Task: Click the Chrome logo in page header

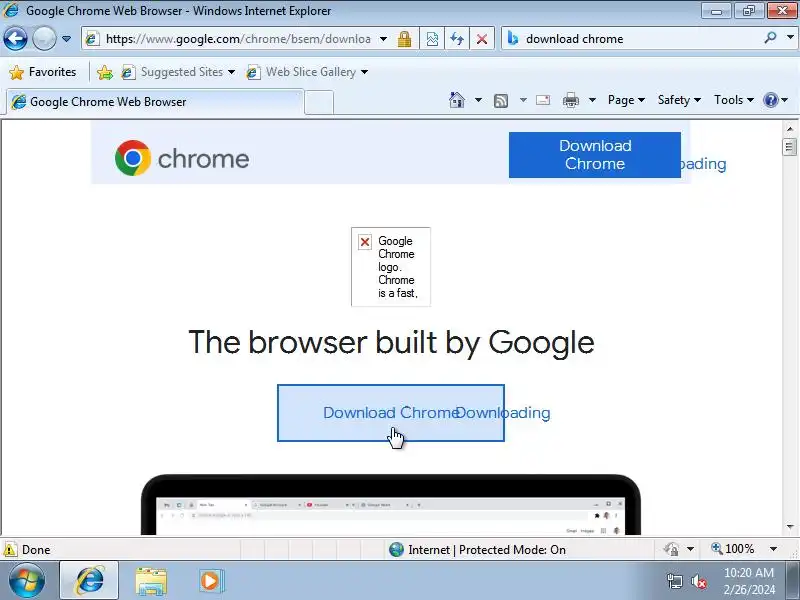Action: coord(182,158)
